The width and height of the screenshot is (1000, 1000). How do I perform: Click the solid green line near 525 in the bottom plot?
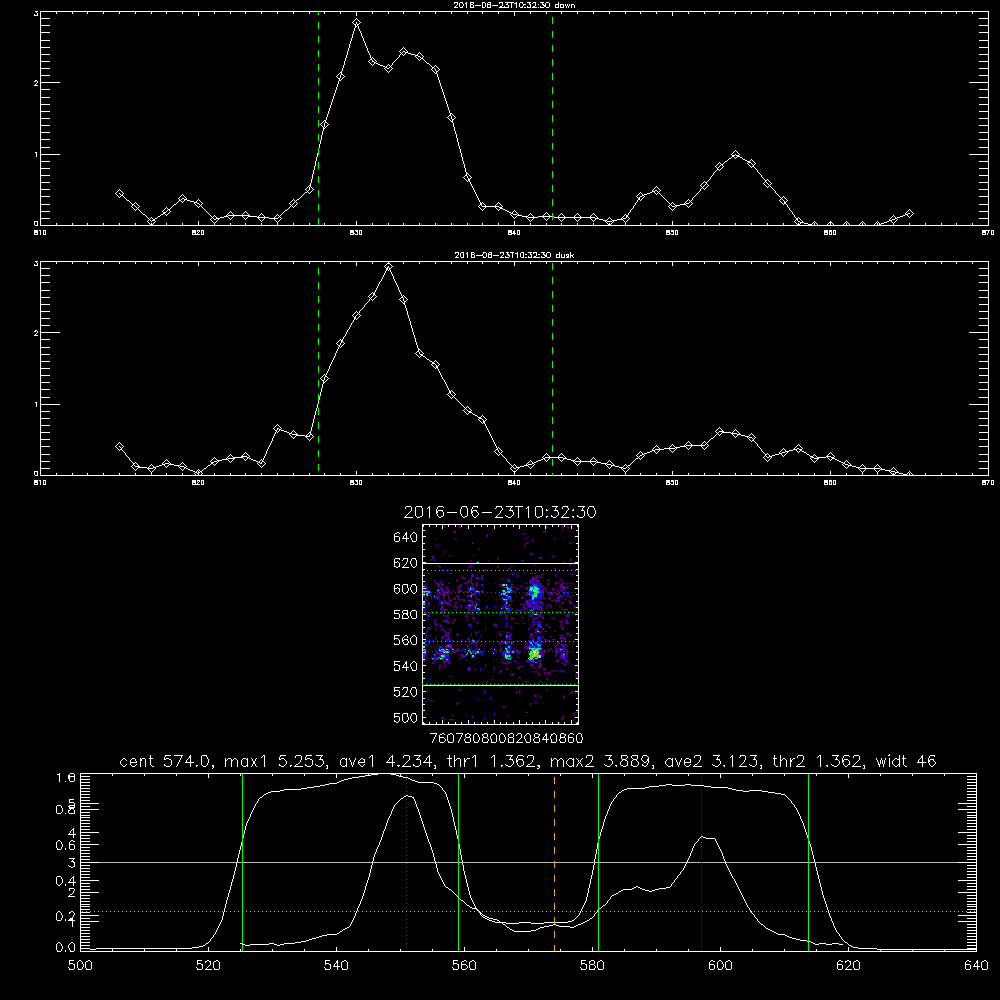point(242,862)
